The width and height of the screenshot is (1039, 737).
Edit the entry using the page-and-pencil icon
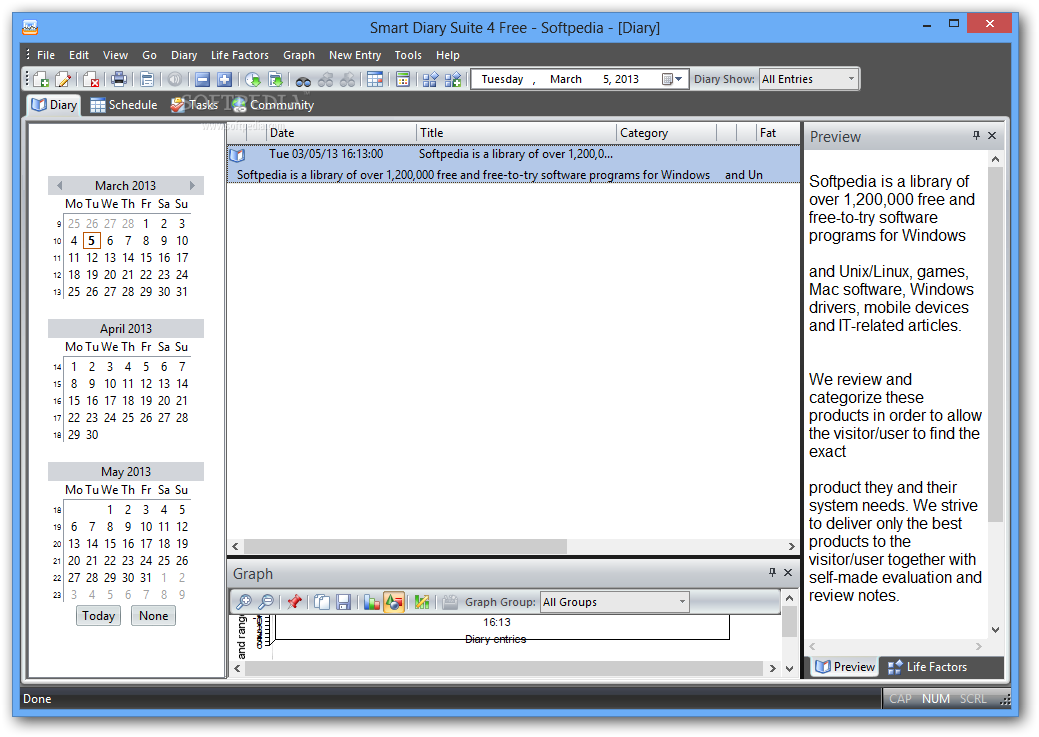click(63, 80)
